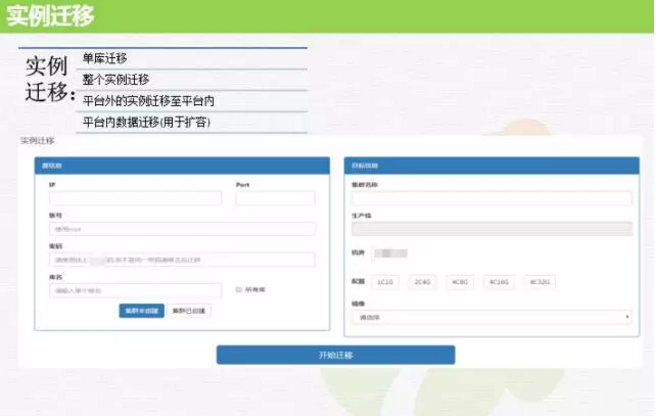Click the greyed-out 生产线 field

point(492,229)
